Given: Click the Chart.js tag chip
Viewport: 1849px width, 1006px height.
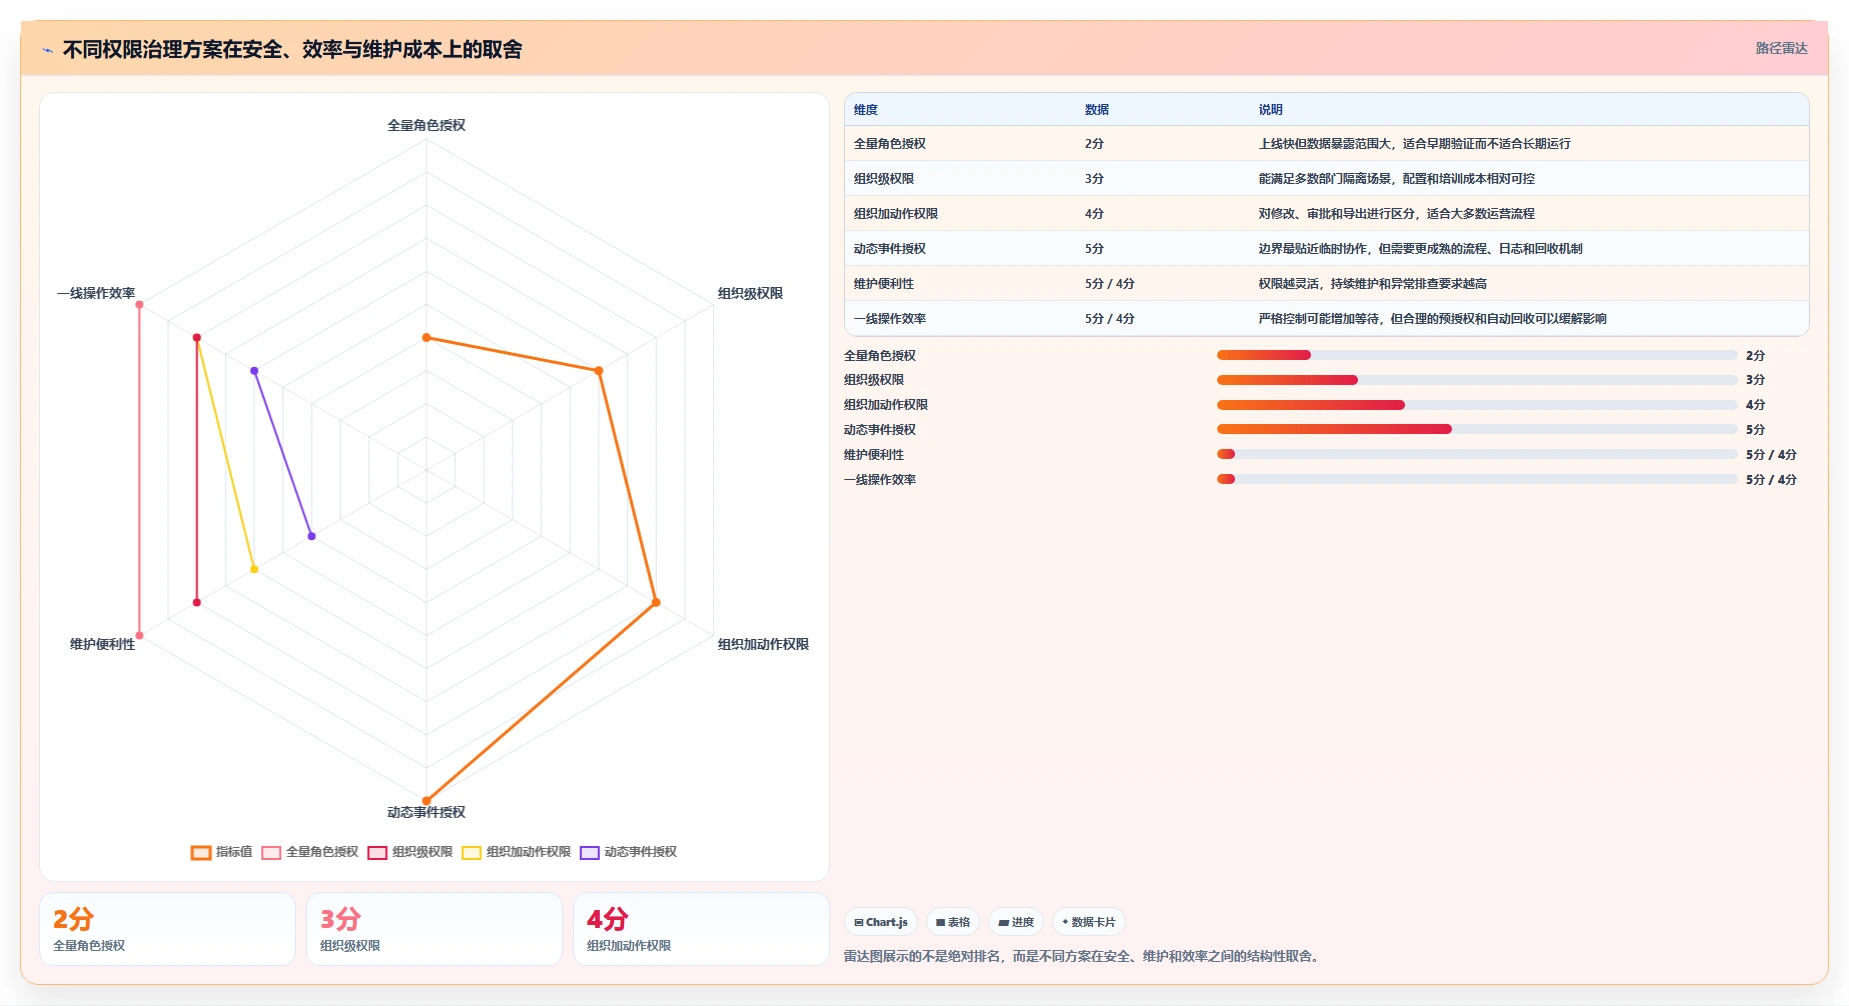Looking at the screenshot, I should (881, 922).
